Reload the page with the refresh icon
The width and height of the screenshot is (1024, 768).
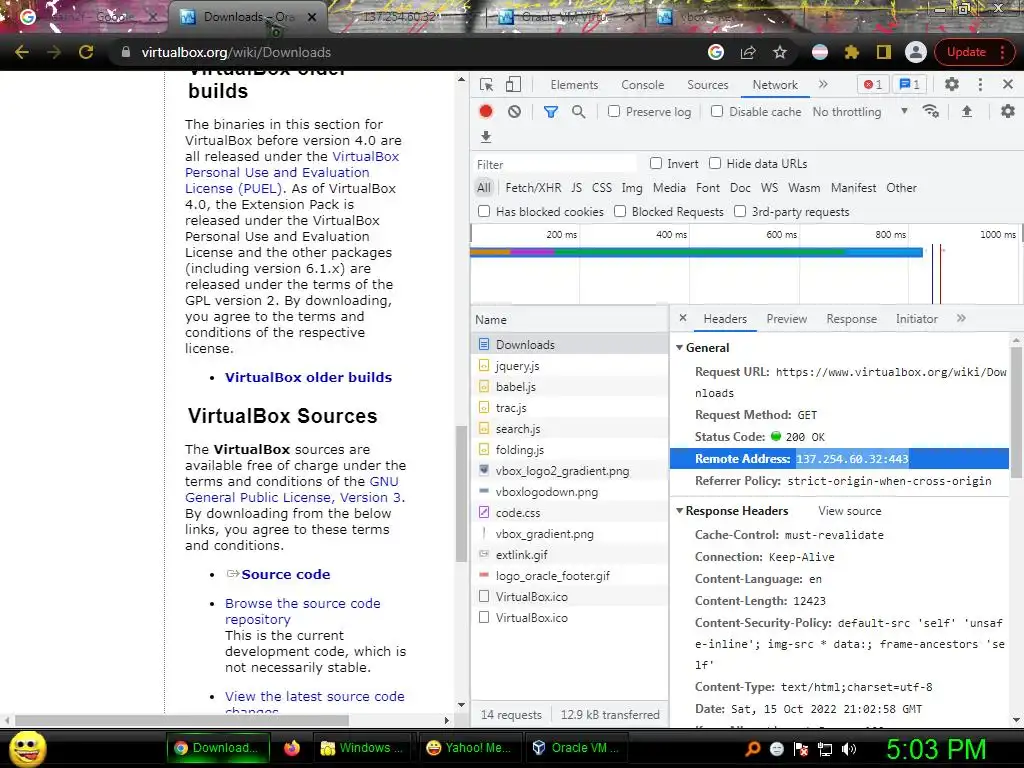click(86, 52)
